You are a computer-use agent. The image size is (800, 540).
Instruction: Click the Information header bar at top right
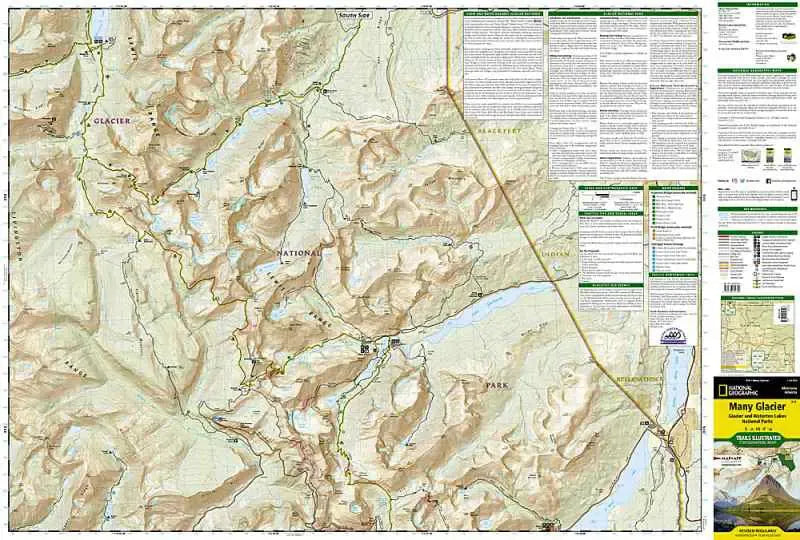tap(757, 5)
